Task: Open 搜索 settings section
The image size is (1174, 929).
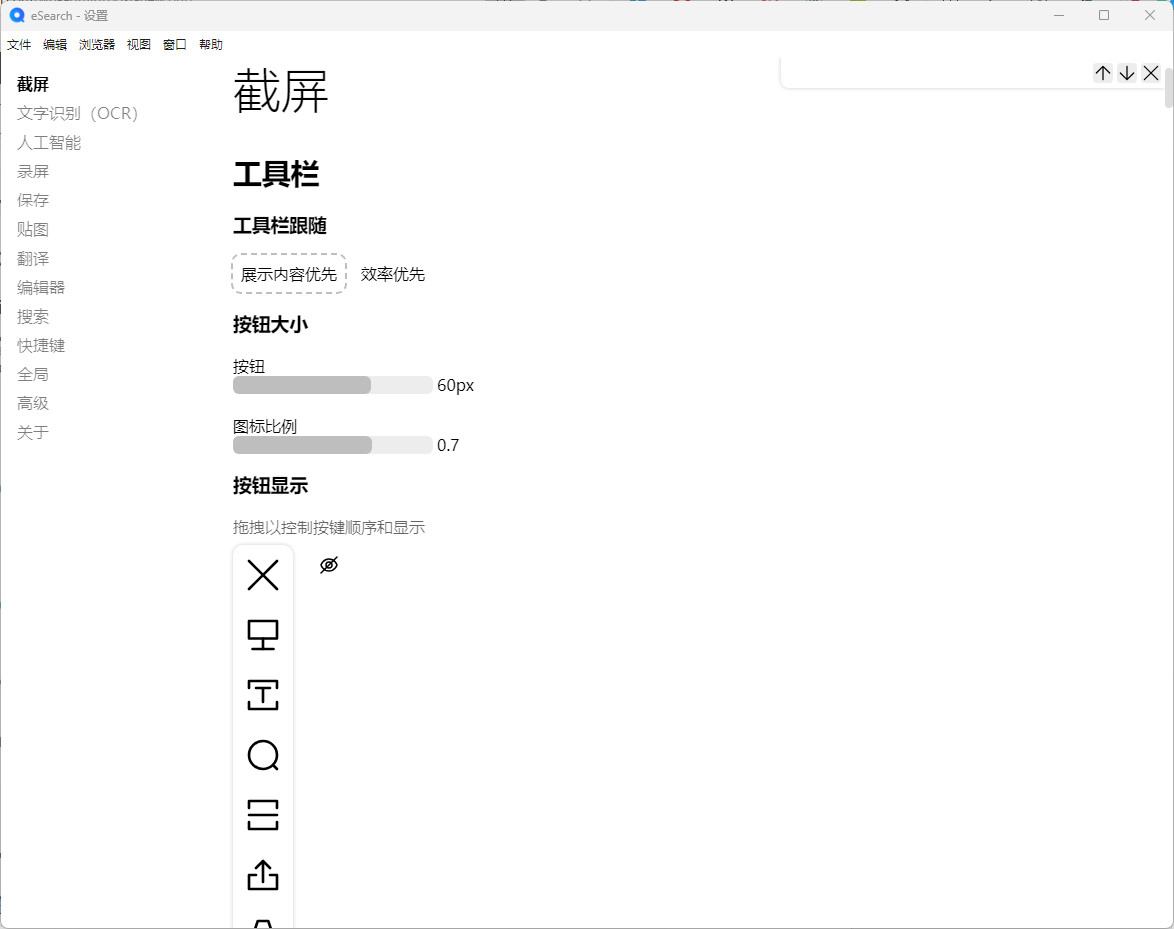Action: (33, 317)
